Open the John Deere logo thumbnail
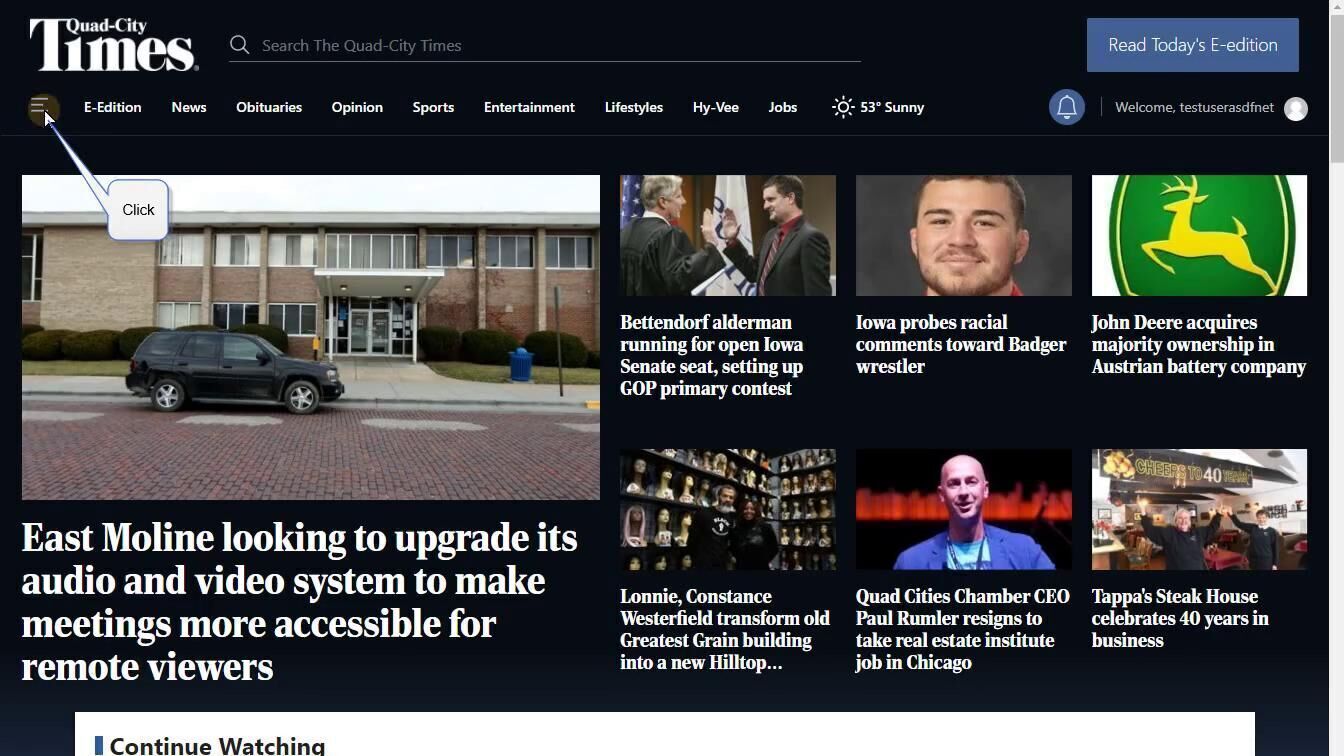The image size is (1344, 756). pos(1199,236)
